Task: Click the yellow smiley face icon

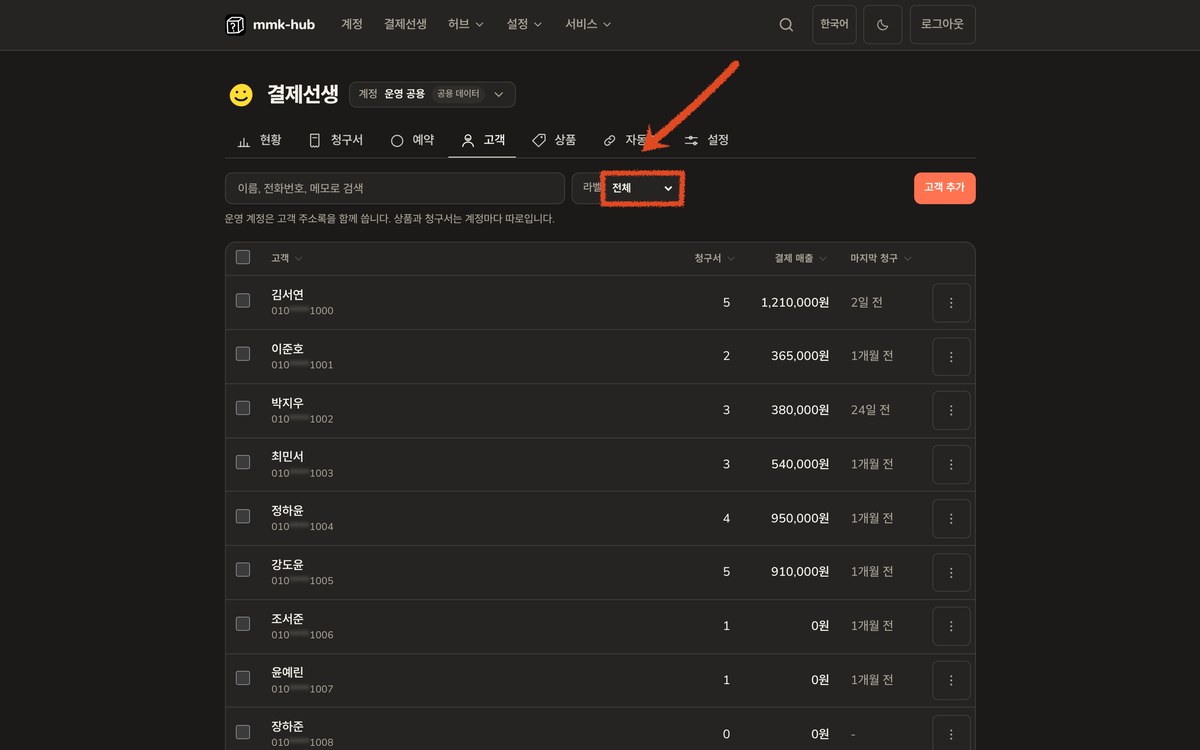Action: [x=241, y=95]
